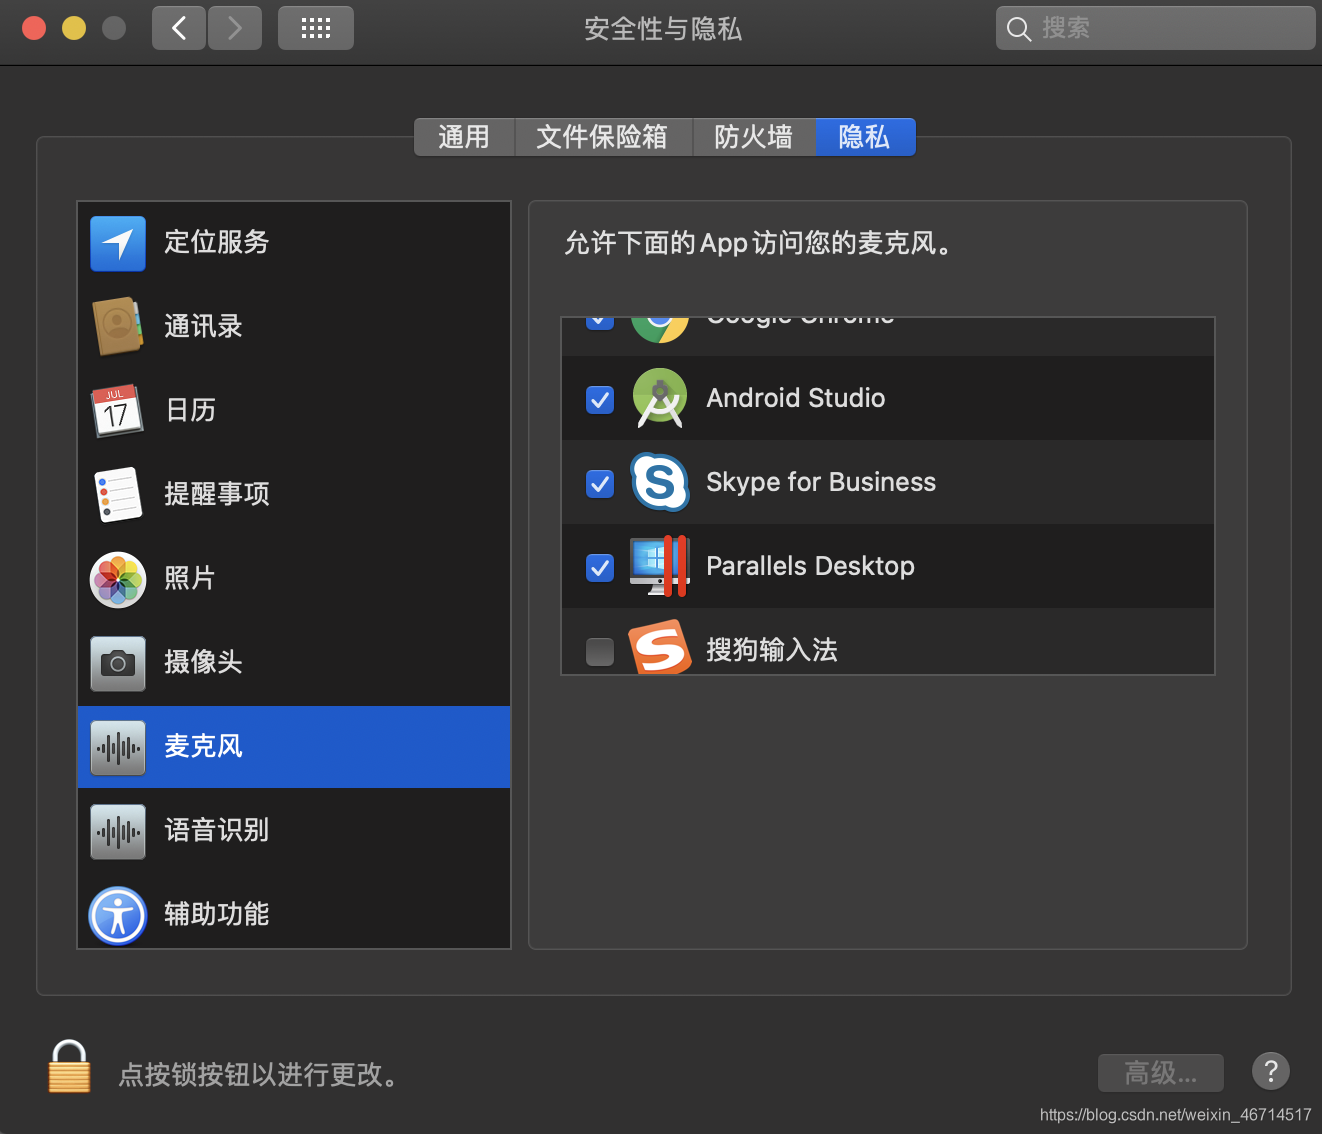Uncheck Skype for Business microphone access
This screenshot has height=1134, width=1322.
coord(600,484)
